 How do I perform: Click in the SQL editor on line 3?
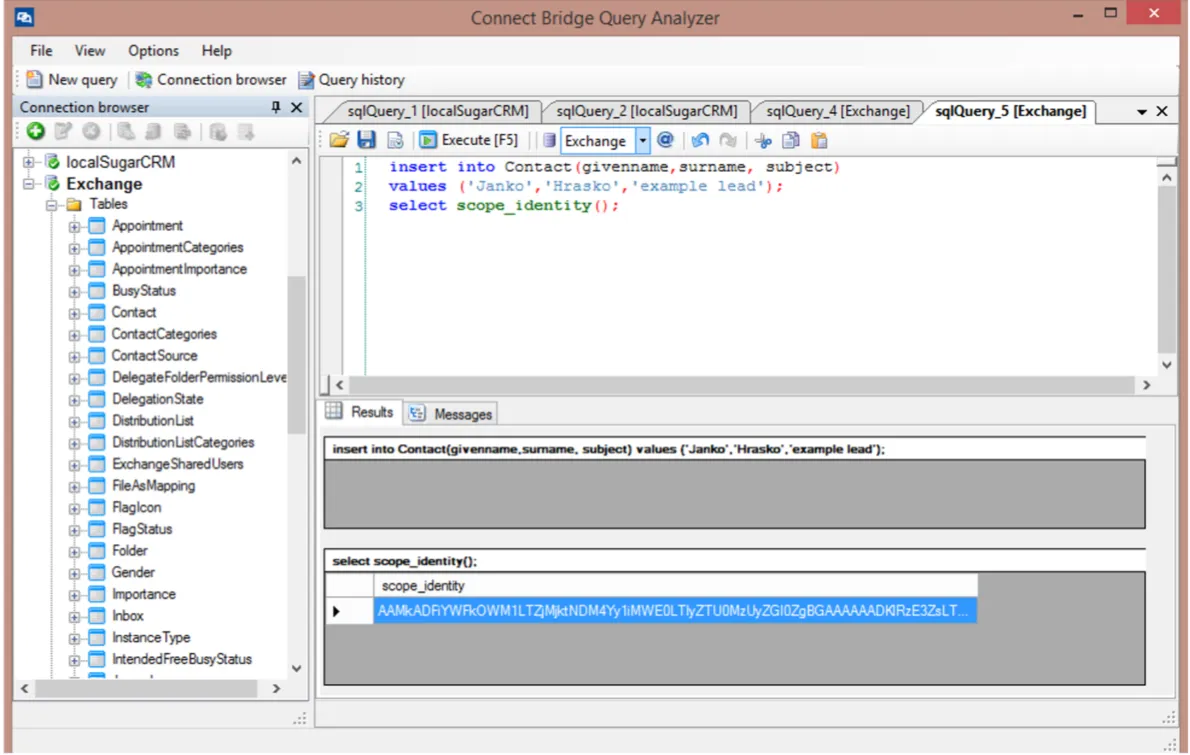(503, 206)
